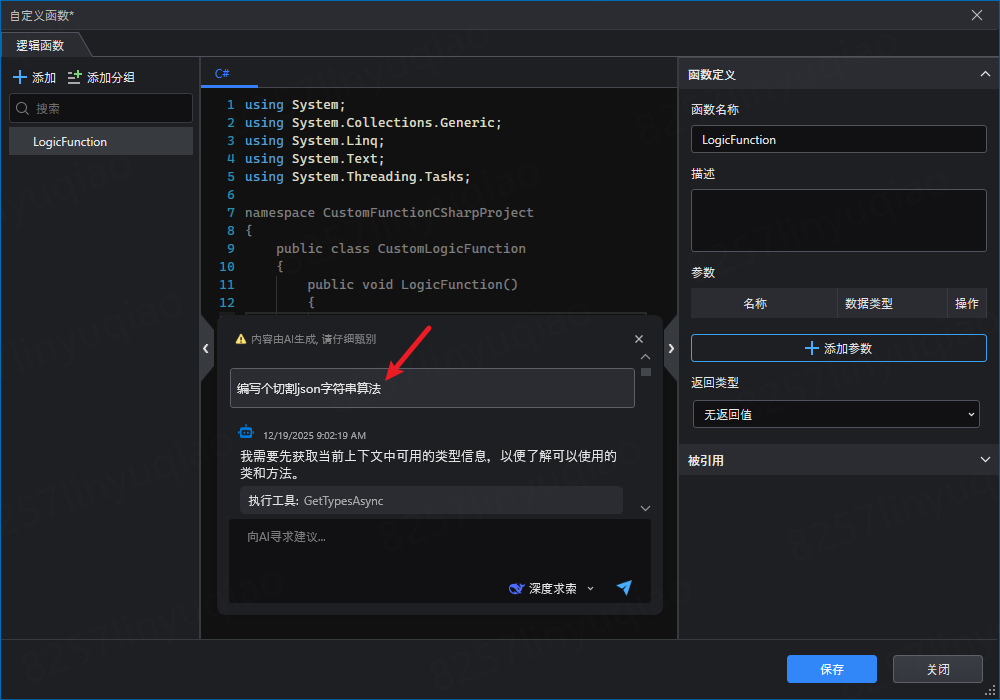Expand the 被引用 section
The width and height of the screenshot is (1000, 700).
click(x=984, y=460)
